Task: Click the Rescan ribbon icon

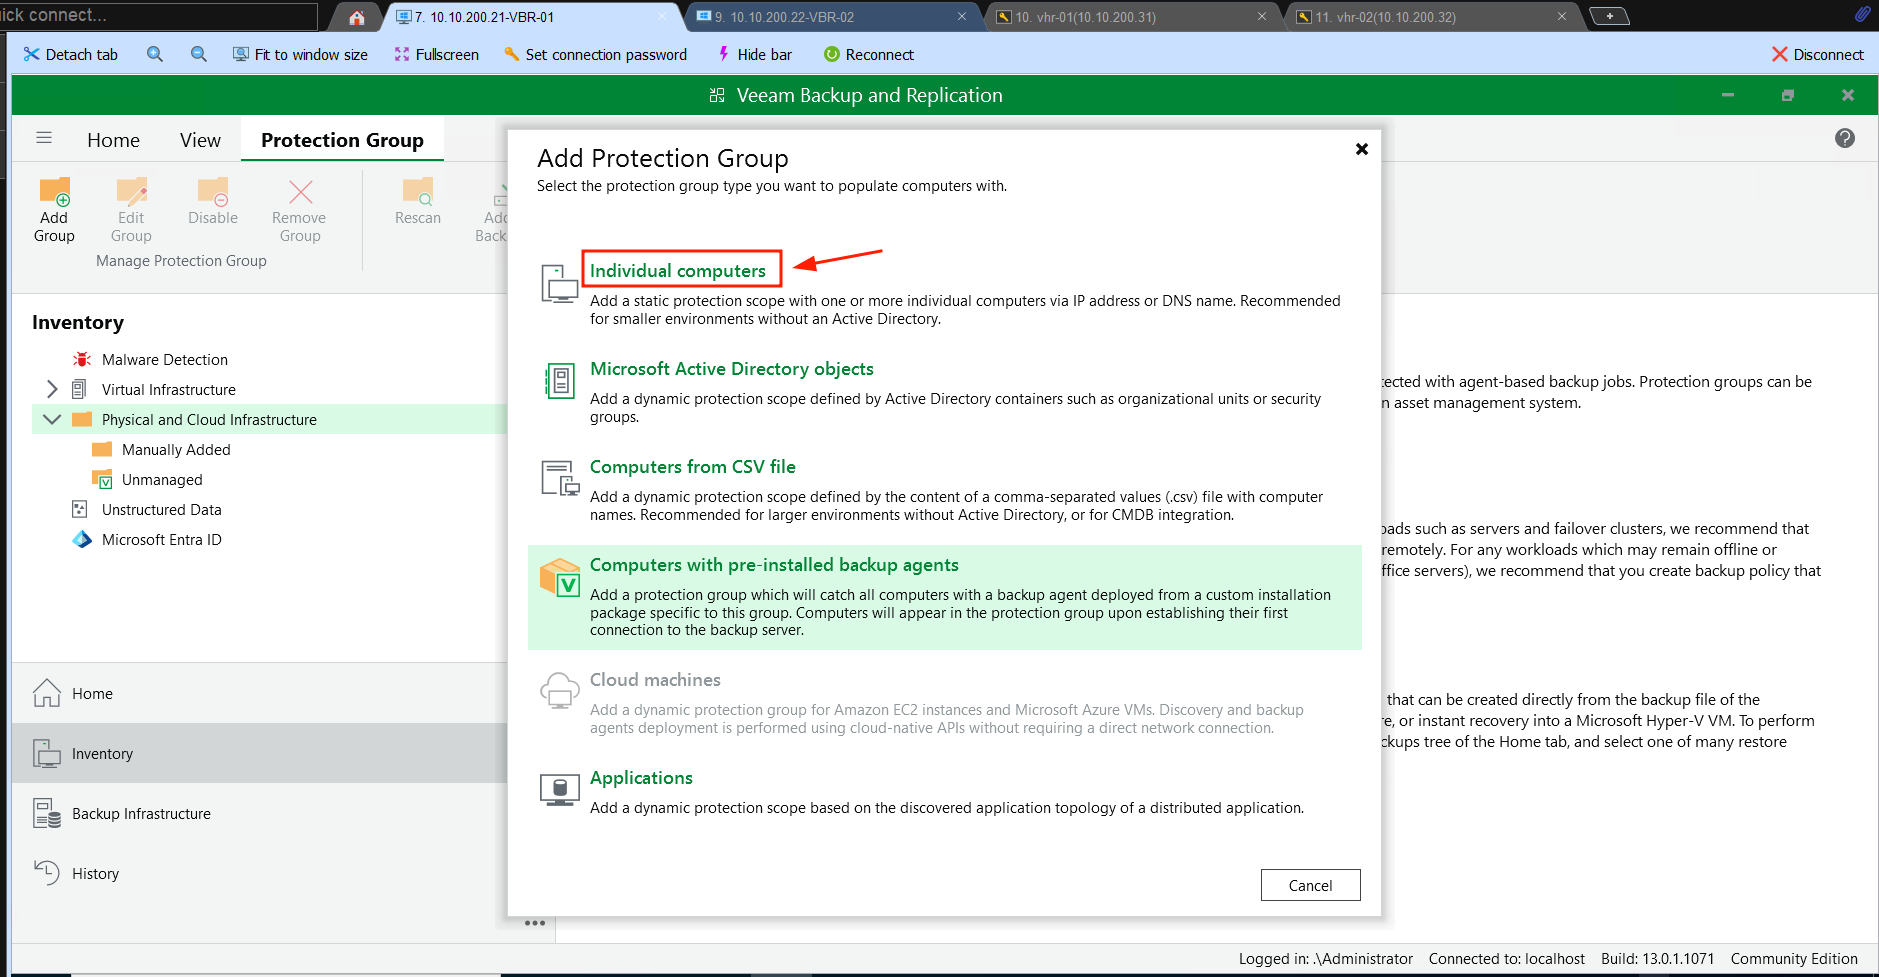Action: point(417,192)
